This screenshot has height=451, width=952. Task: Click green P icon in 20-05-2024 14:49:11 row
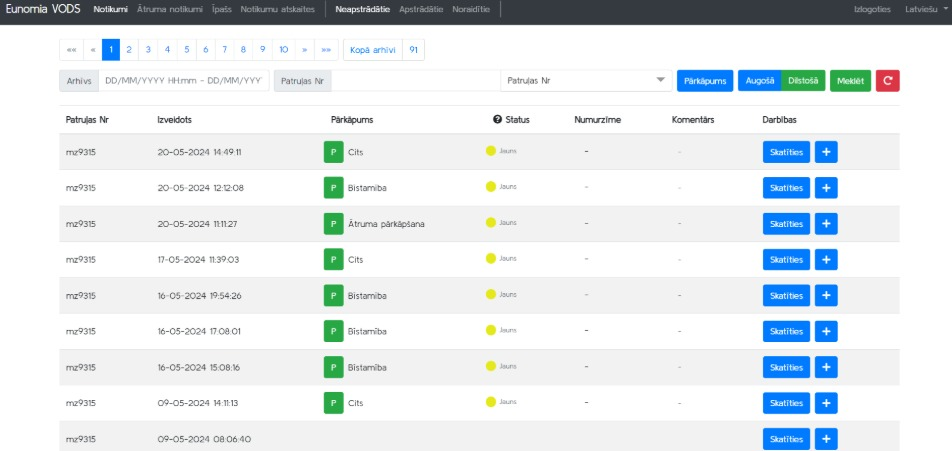pyautogui.click(x=333, y=152)
